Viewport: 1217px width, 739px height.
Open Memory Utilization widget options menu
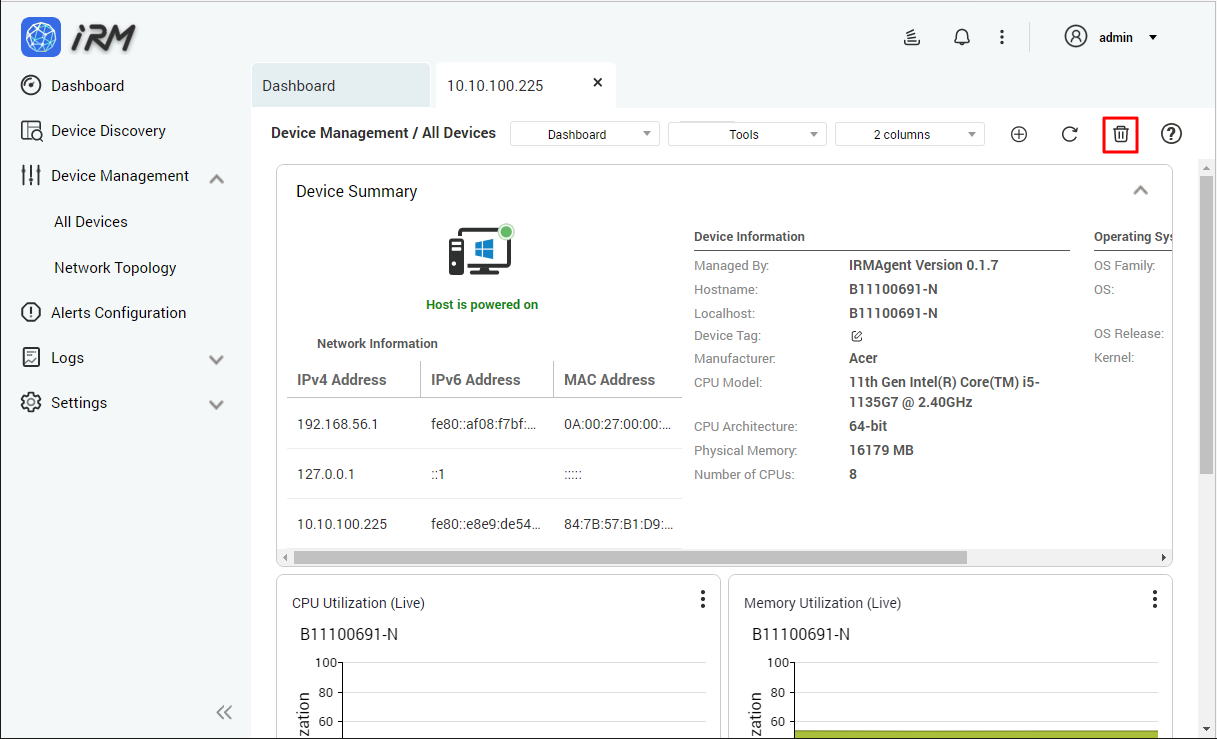(1155, 598)
